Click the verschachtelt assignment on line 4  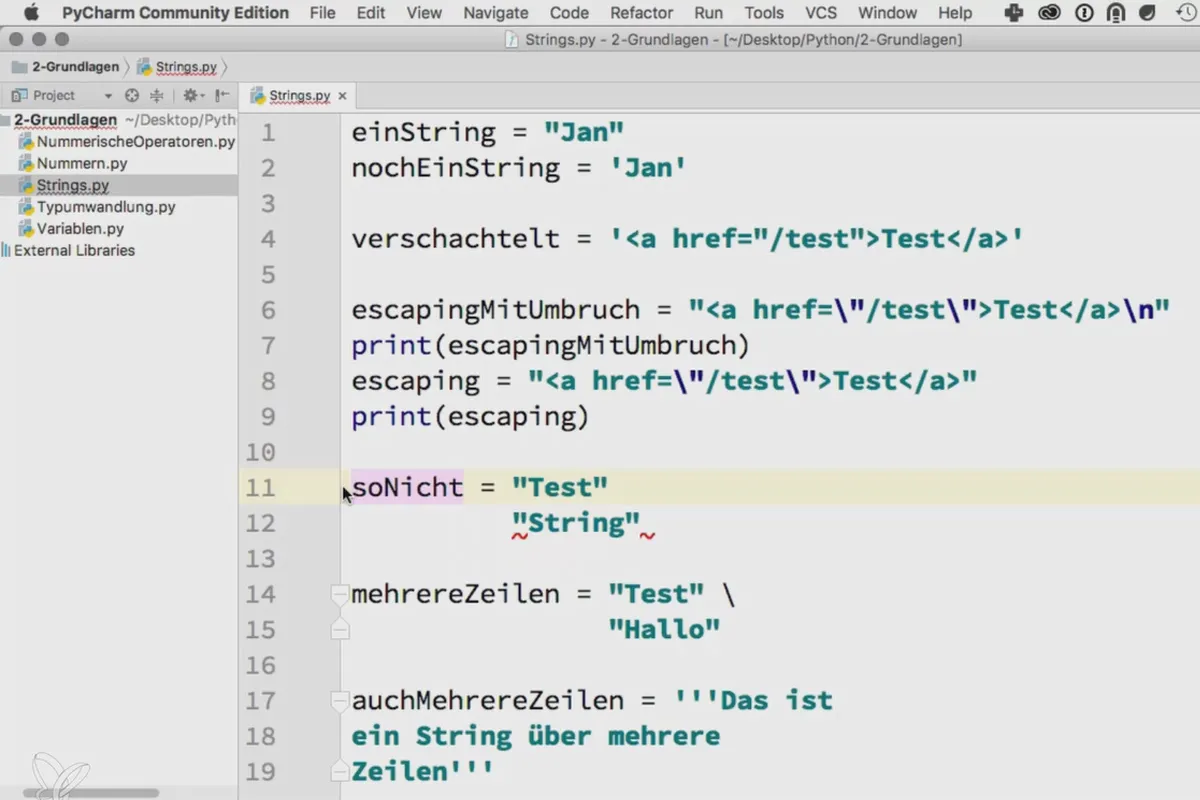click(688, 239)
